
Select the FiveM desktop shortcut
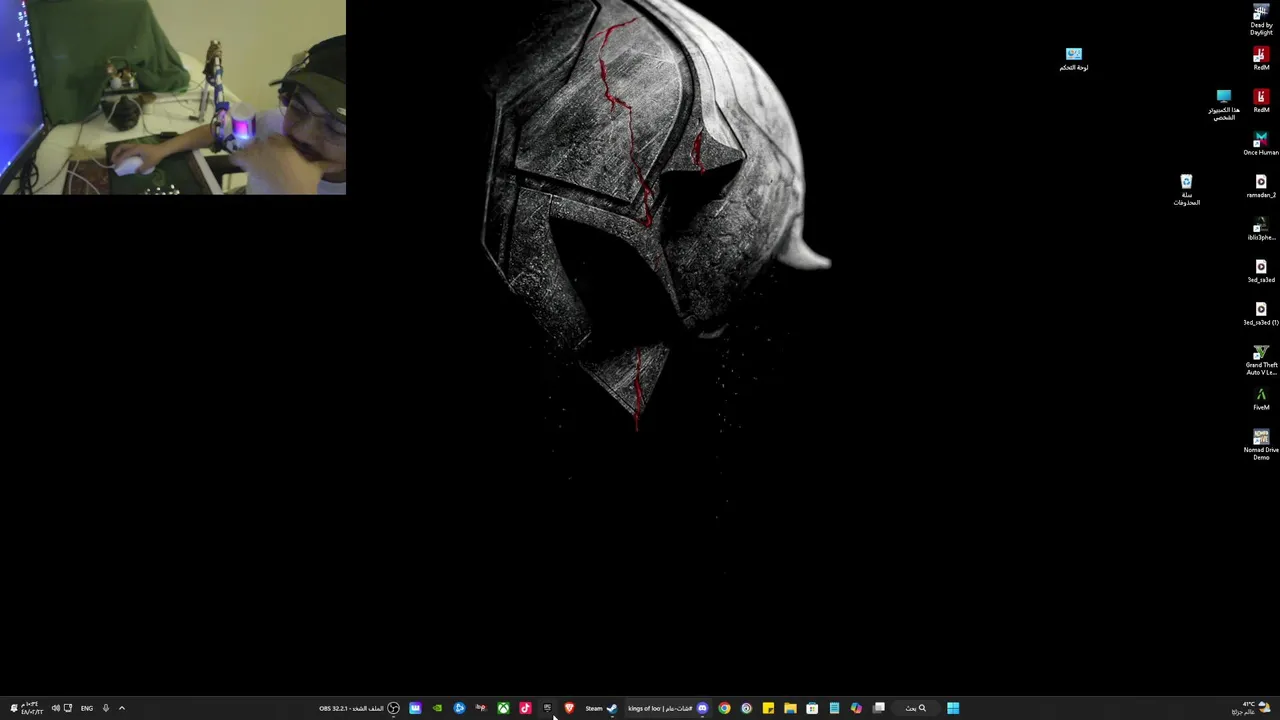1261,399
